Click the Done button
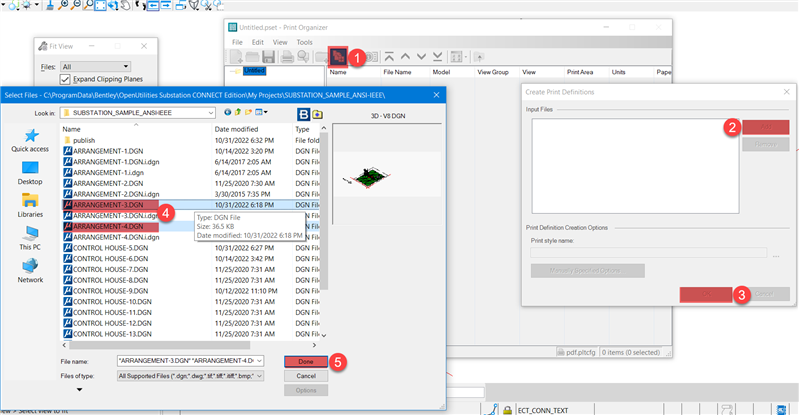 click(305, 360)
